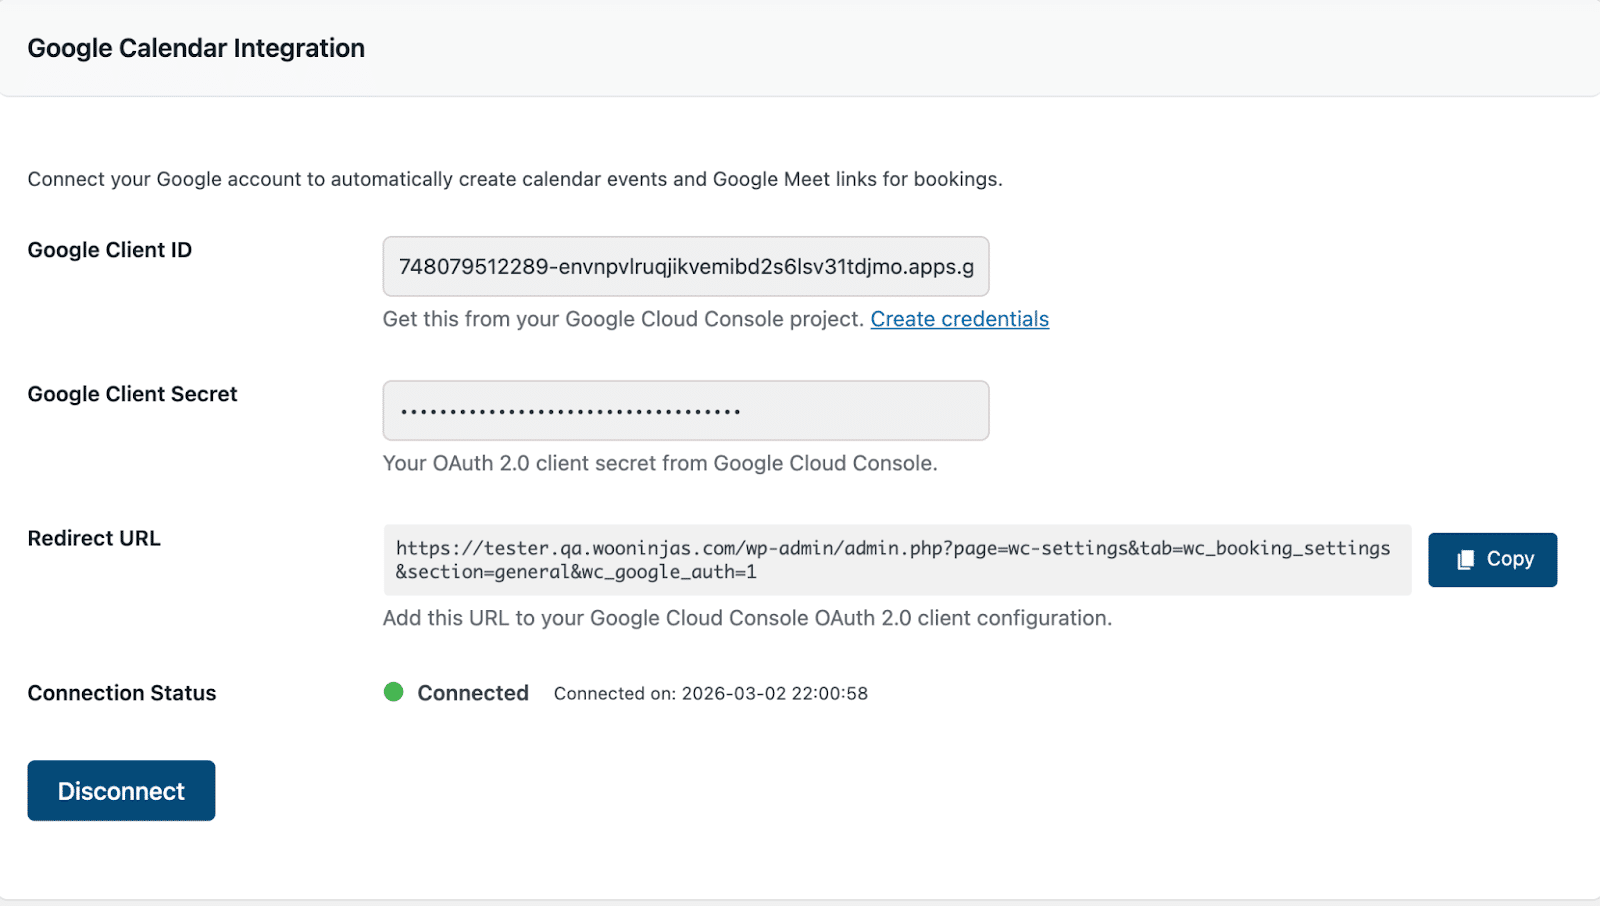
Task: Click the Copy button for Redirect URL
Action: (x=1492, y=560)
